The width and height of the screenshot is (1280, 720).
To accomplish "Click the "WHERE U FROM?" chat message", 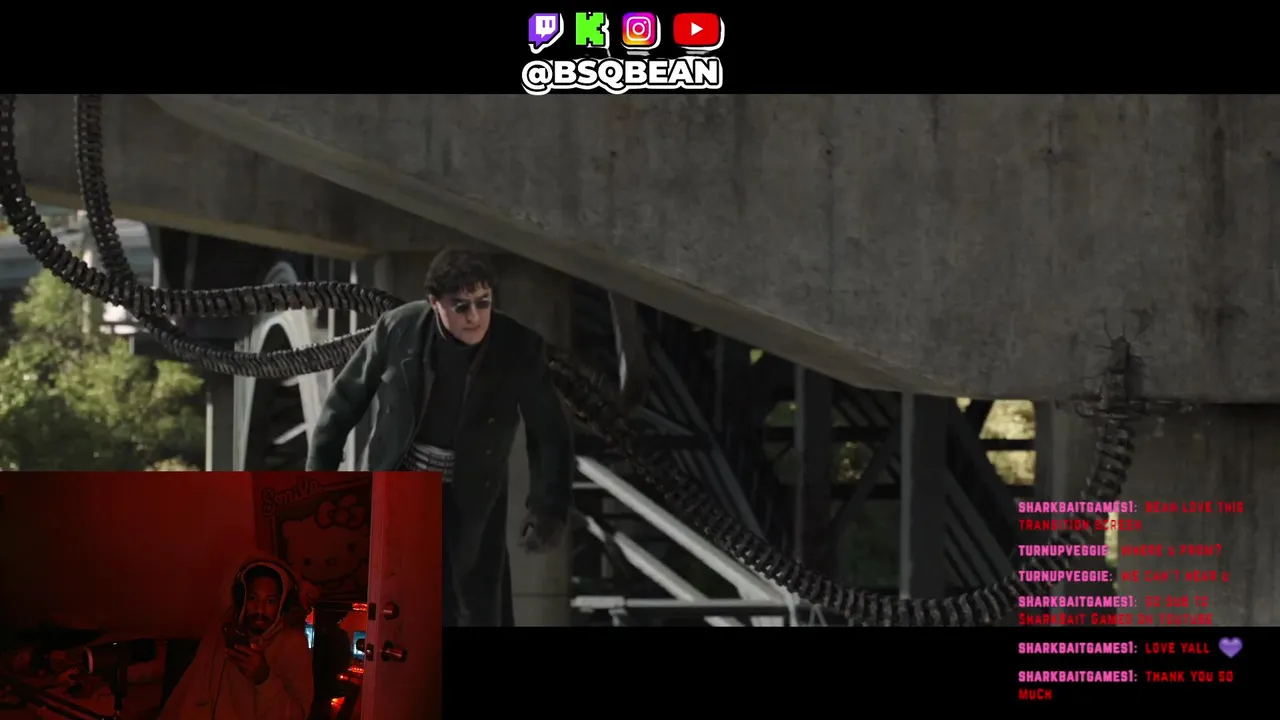I will point(1120,551).
